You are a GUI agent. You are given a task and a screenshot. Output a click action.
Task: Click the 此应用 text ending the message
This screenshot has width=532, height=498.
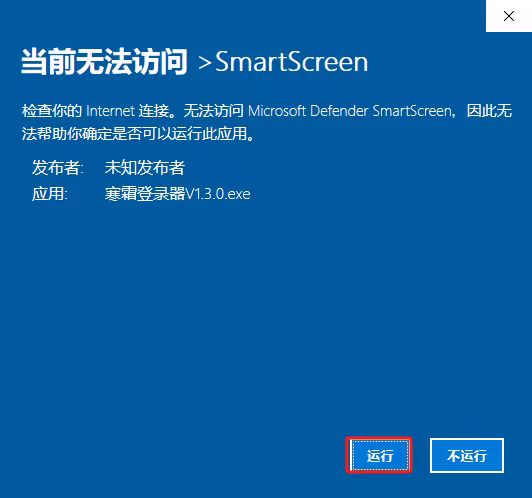pyautogui.click(x=225, y=134)
